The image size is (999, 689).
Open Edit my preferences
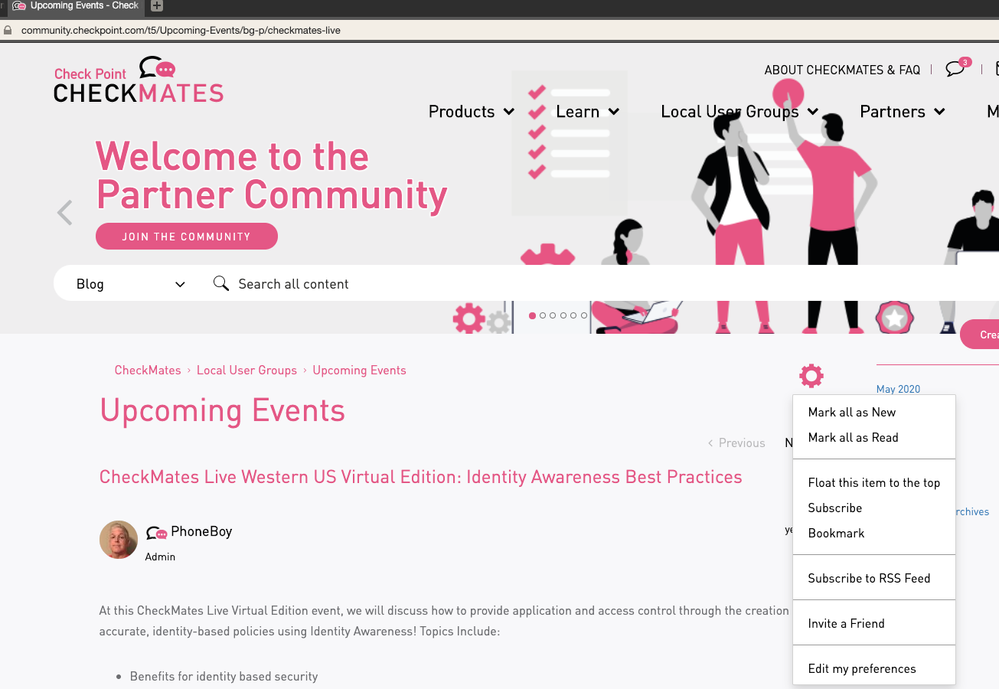point(862,669)
